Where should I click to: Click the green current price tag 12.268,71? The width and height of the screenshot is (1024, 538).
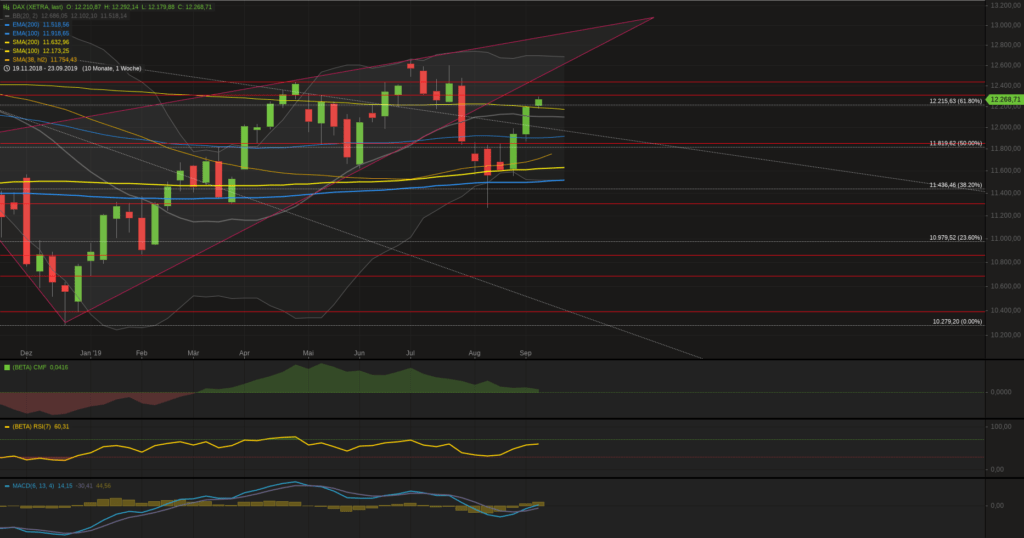(1004, 100)
